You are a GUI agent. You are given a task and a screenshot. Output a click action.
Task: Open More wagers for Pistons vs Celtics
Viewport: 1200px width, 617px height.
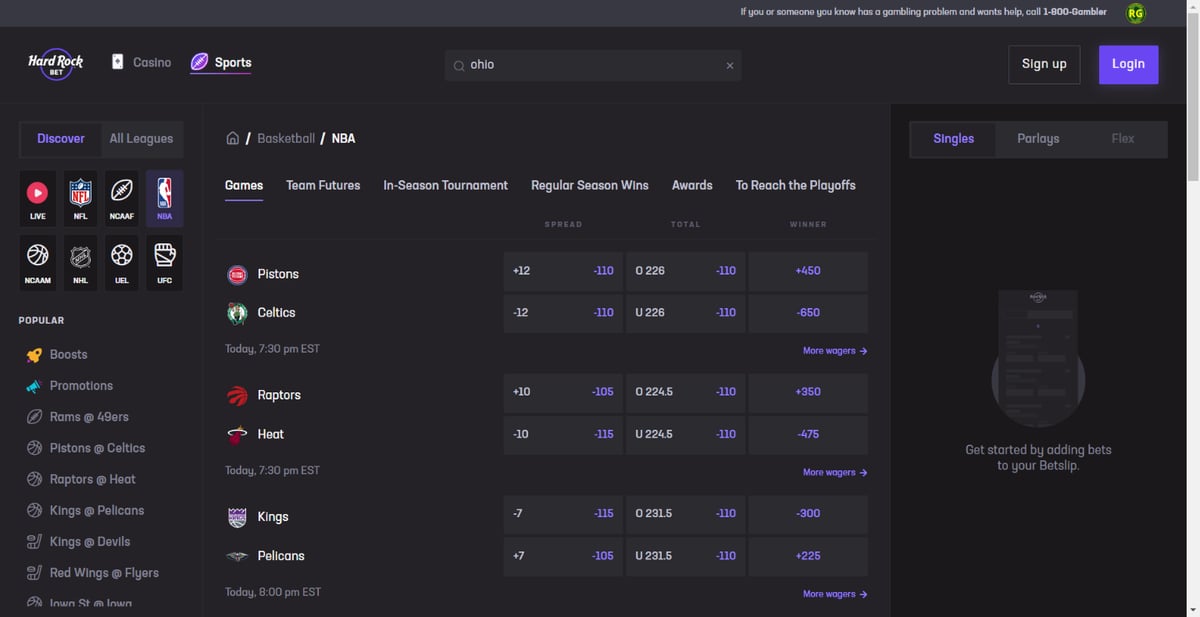point(835,351)
